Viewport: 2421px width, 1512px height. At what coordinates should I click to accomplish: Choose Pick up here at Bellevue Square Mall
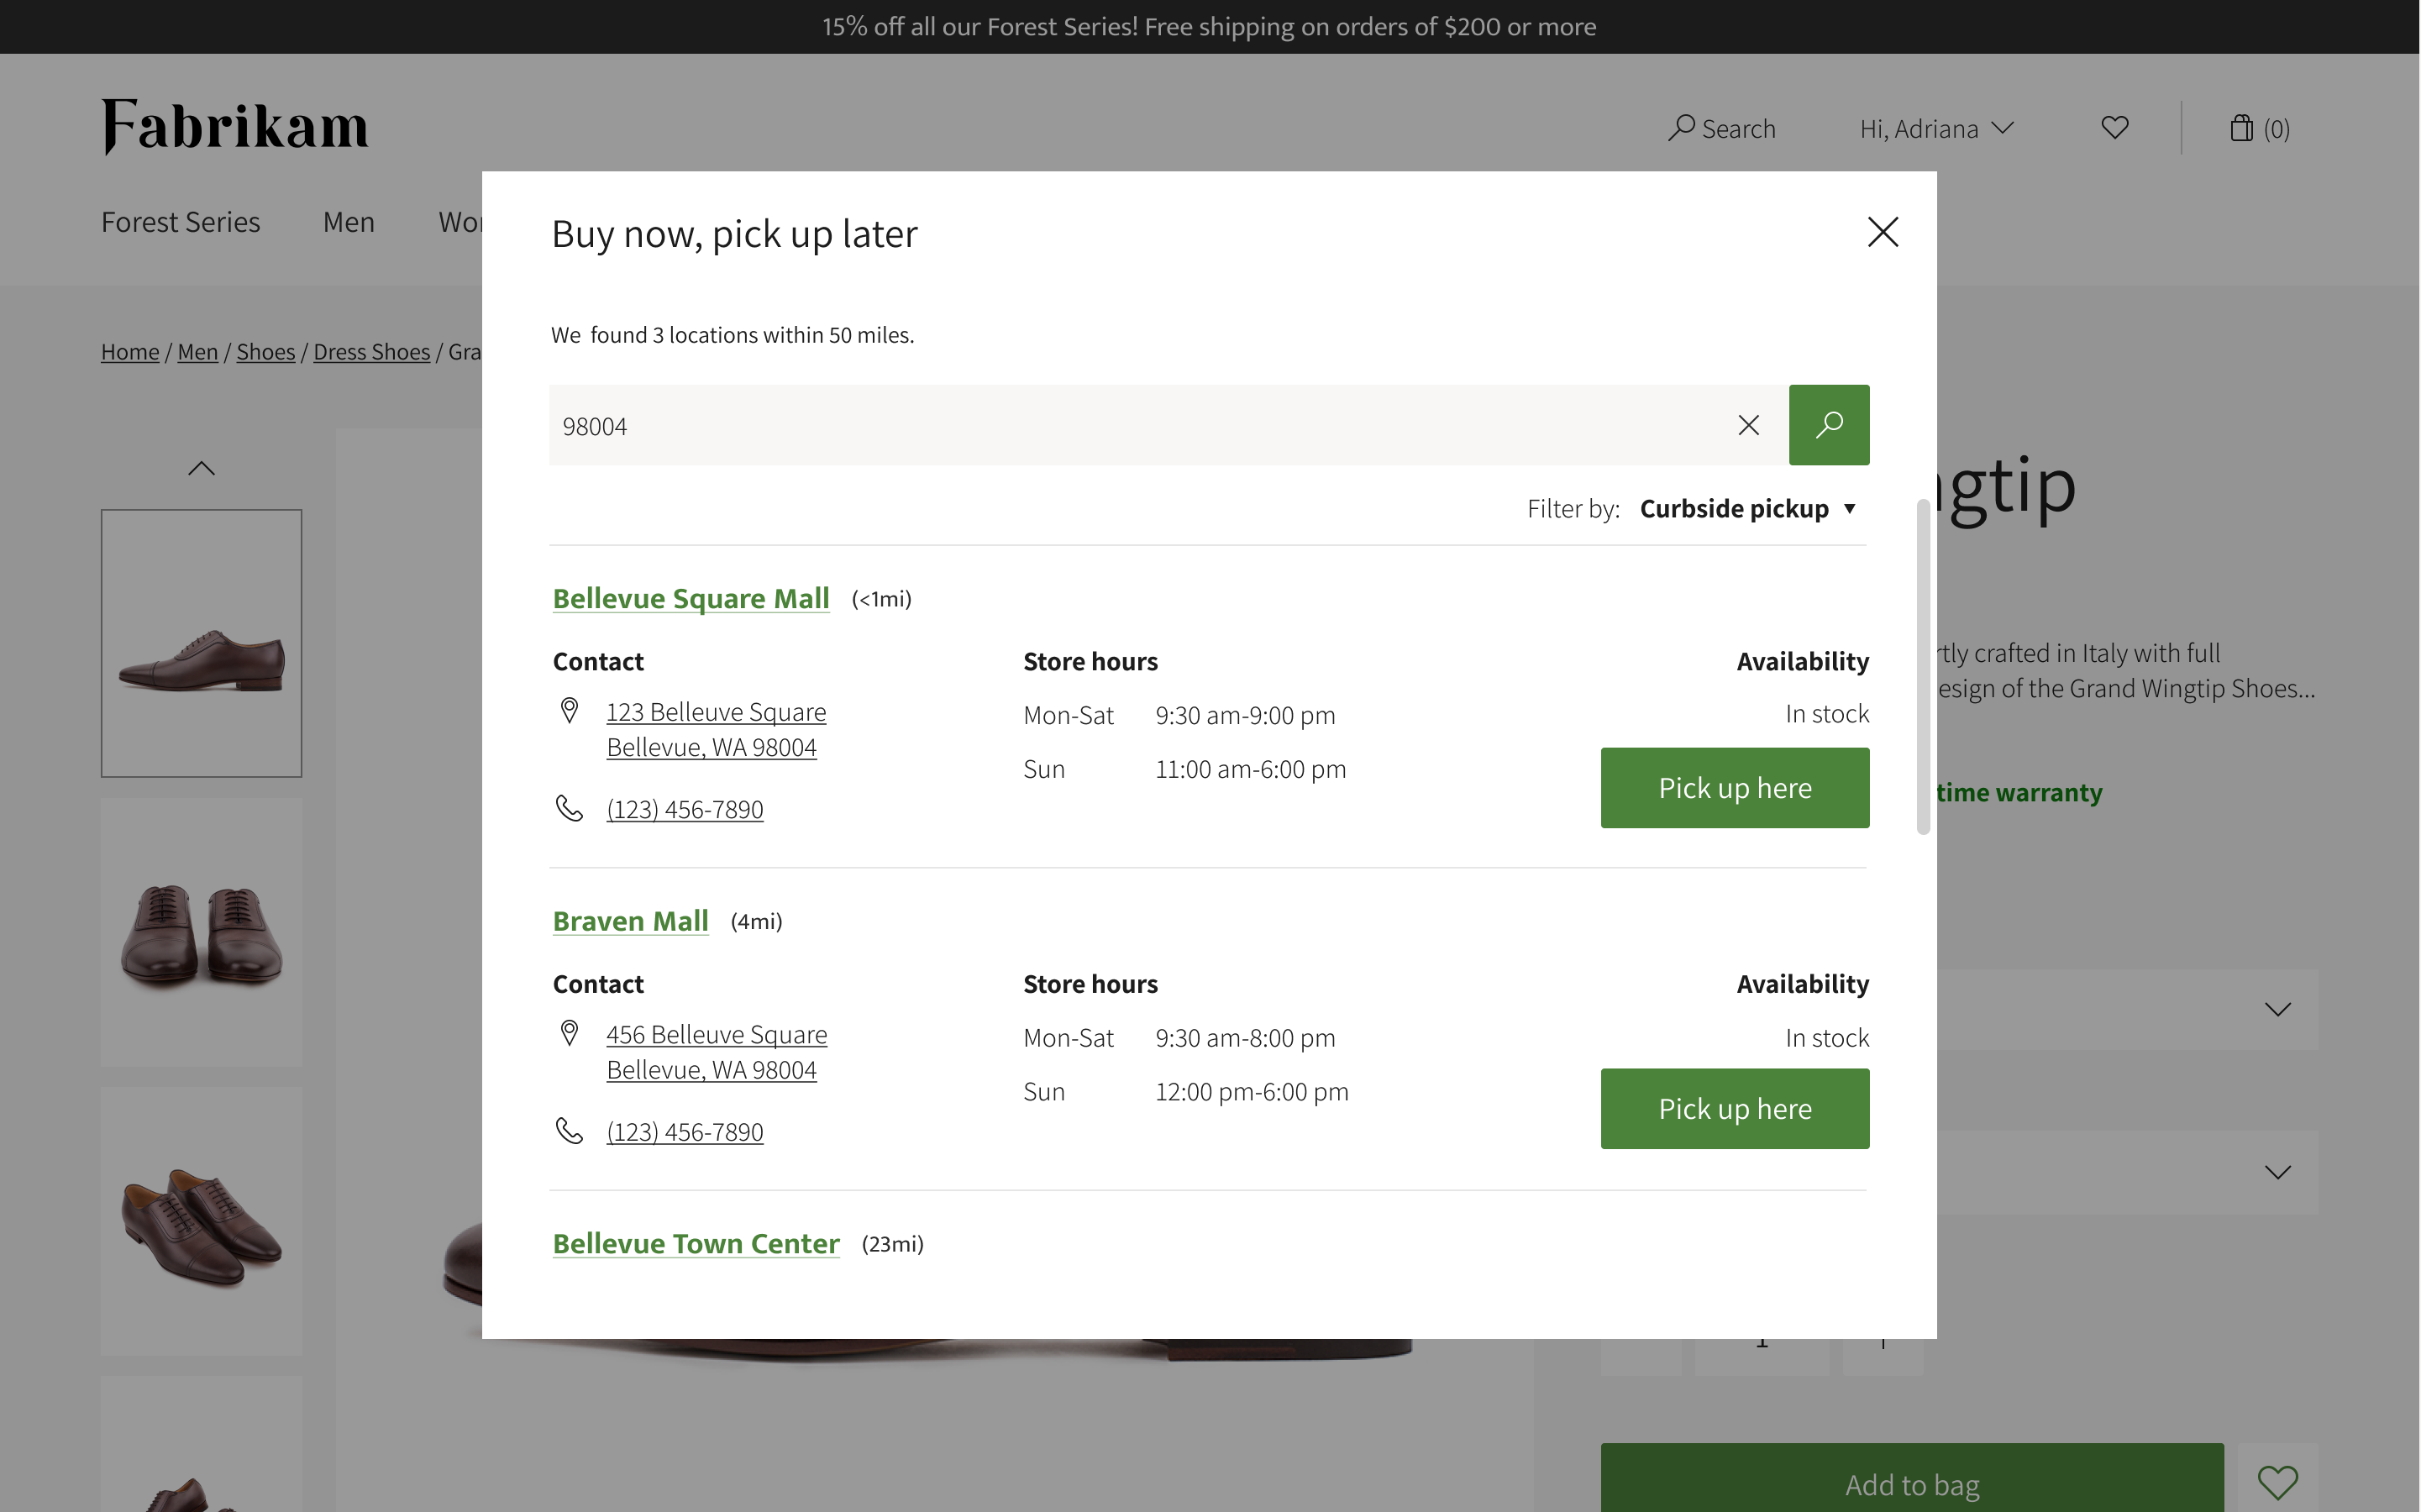1735,787
